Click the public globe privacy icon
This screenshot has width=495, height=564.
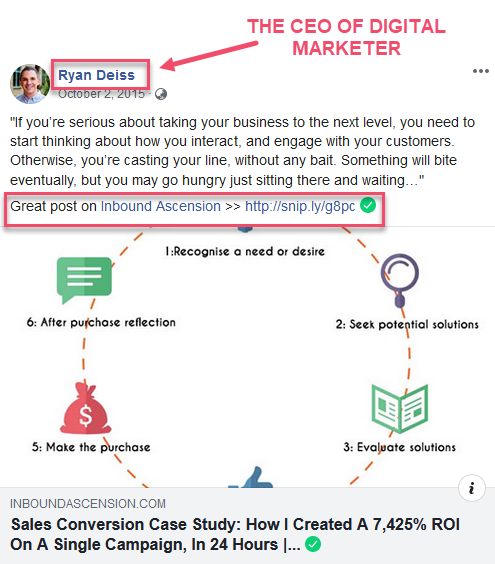tap(161, 94)
